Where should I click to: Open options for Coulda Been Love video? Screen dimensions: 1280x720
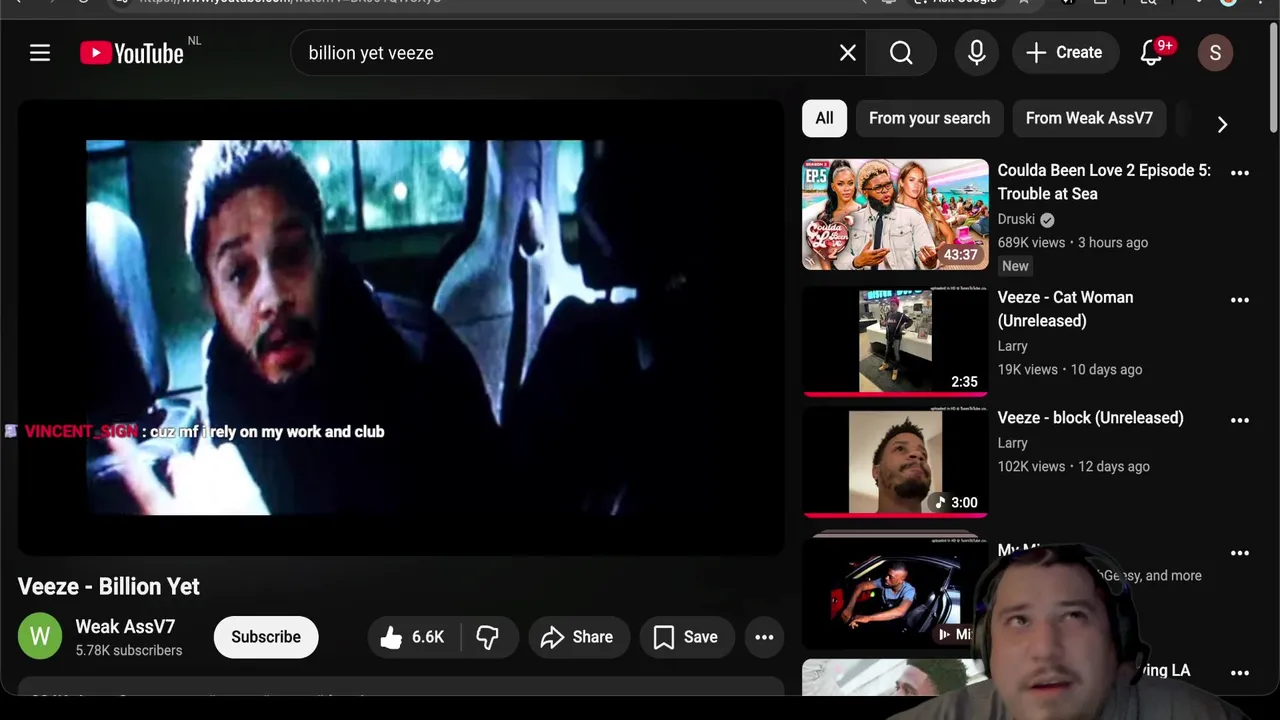1240,173
